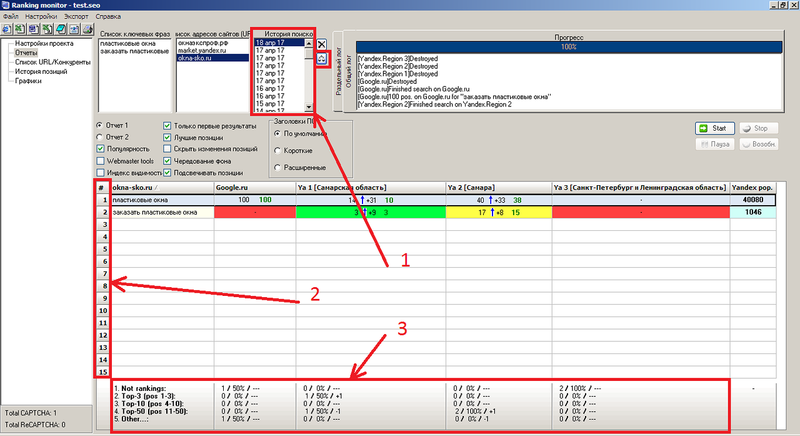This screenshot has width=800, height=436.
Task: Click the third toolbar icon under the menu bar
Action: click(x=34, y=30)
